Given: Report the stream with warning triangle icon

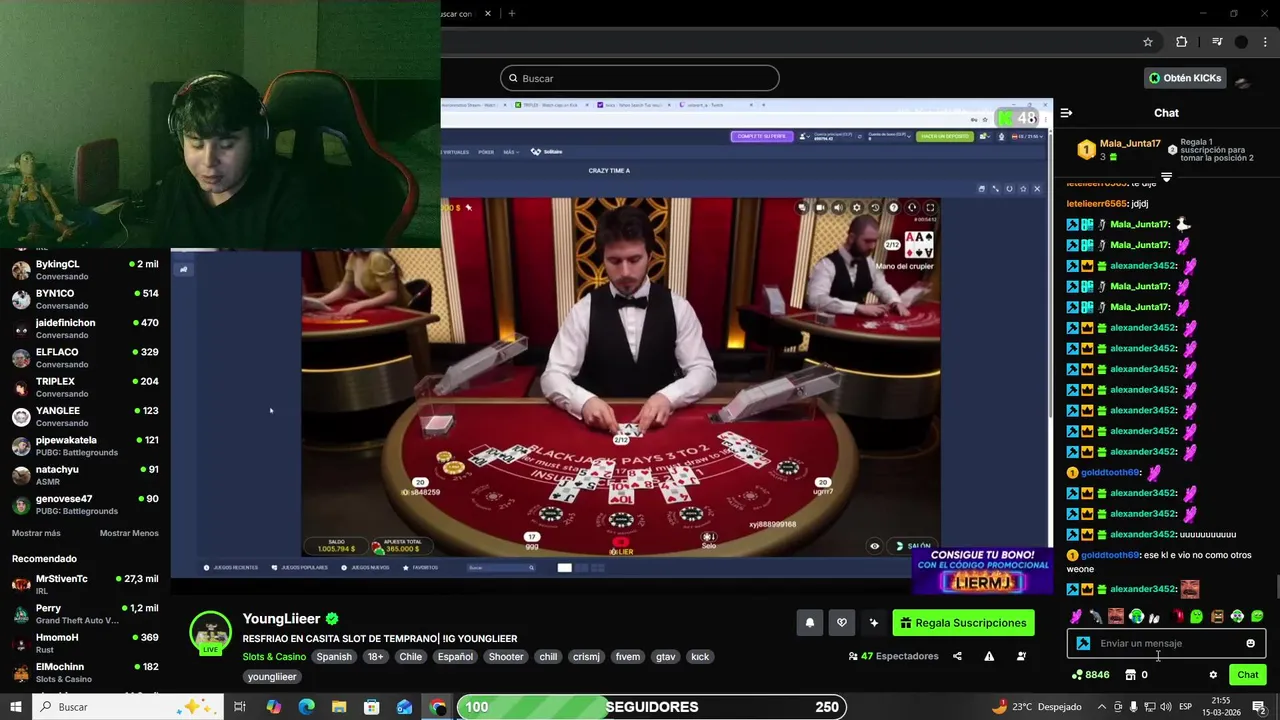Looking at the screenshot, I should (989, 656).
